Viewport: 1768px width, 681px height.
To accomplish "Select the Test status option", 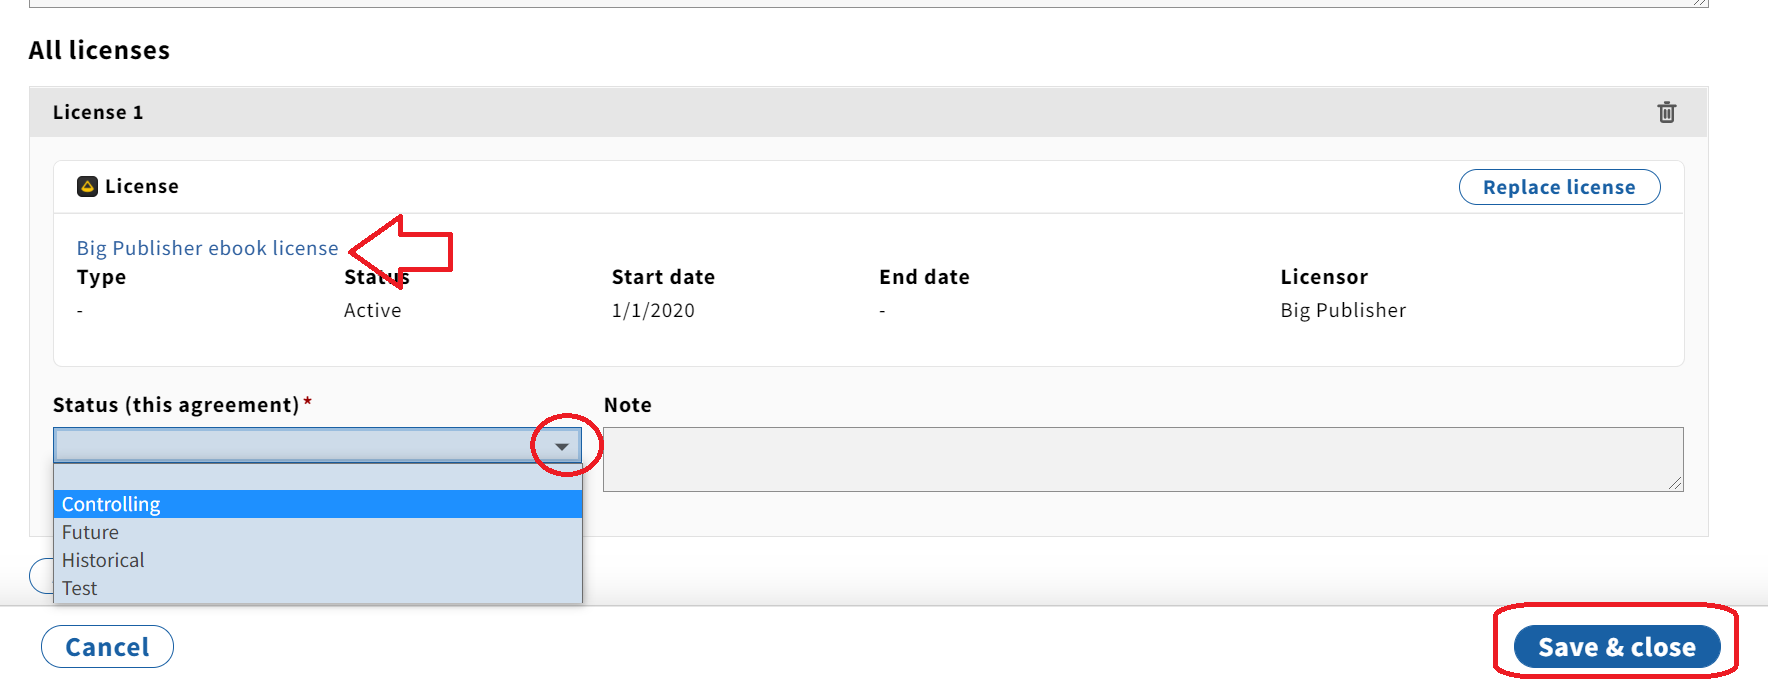I will 317,588.
